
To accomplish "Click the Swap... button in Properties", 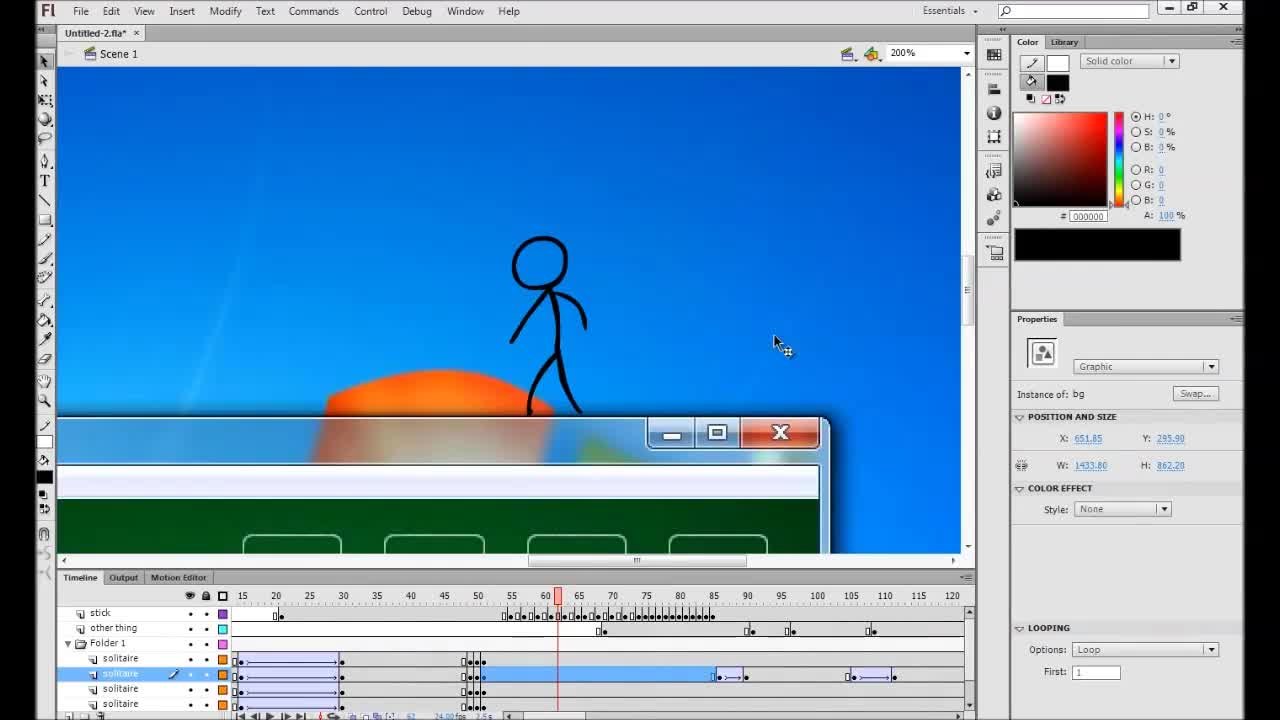I will 1195,394.
